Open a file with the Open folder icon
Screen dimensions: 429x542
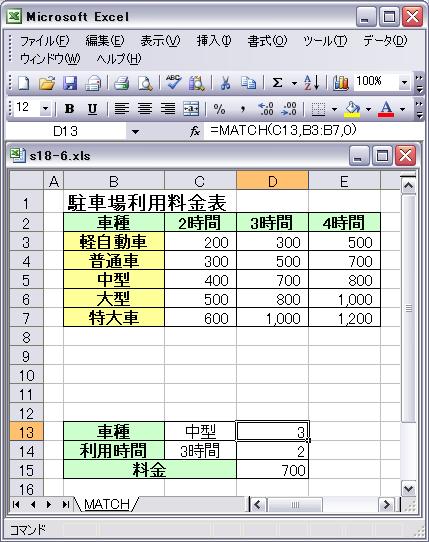click(47, 83)
